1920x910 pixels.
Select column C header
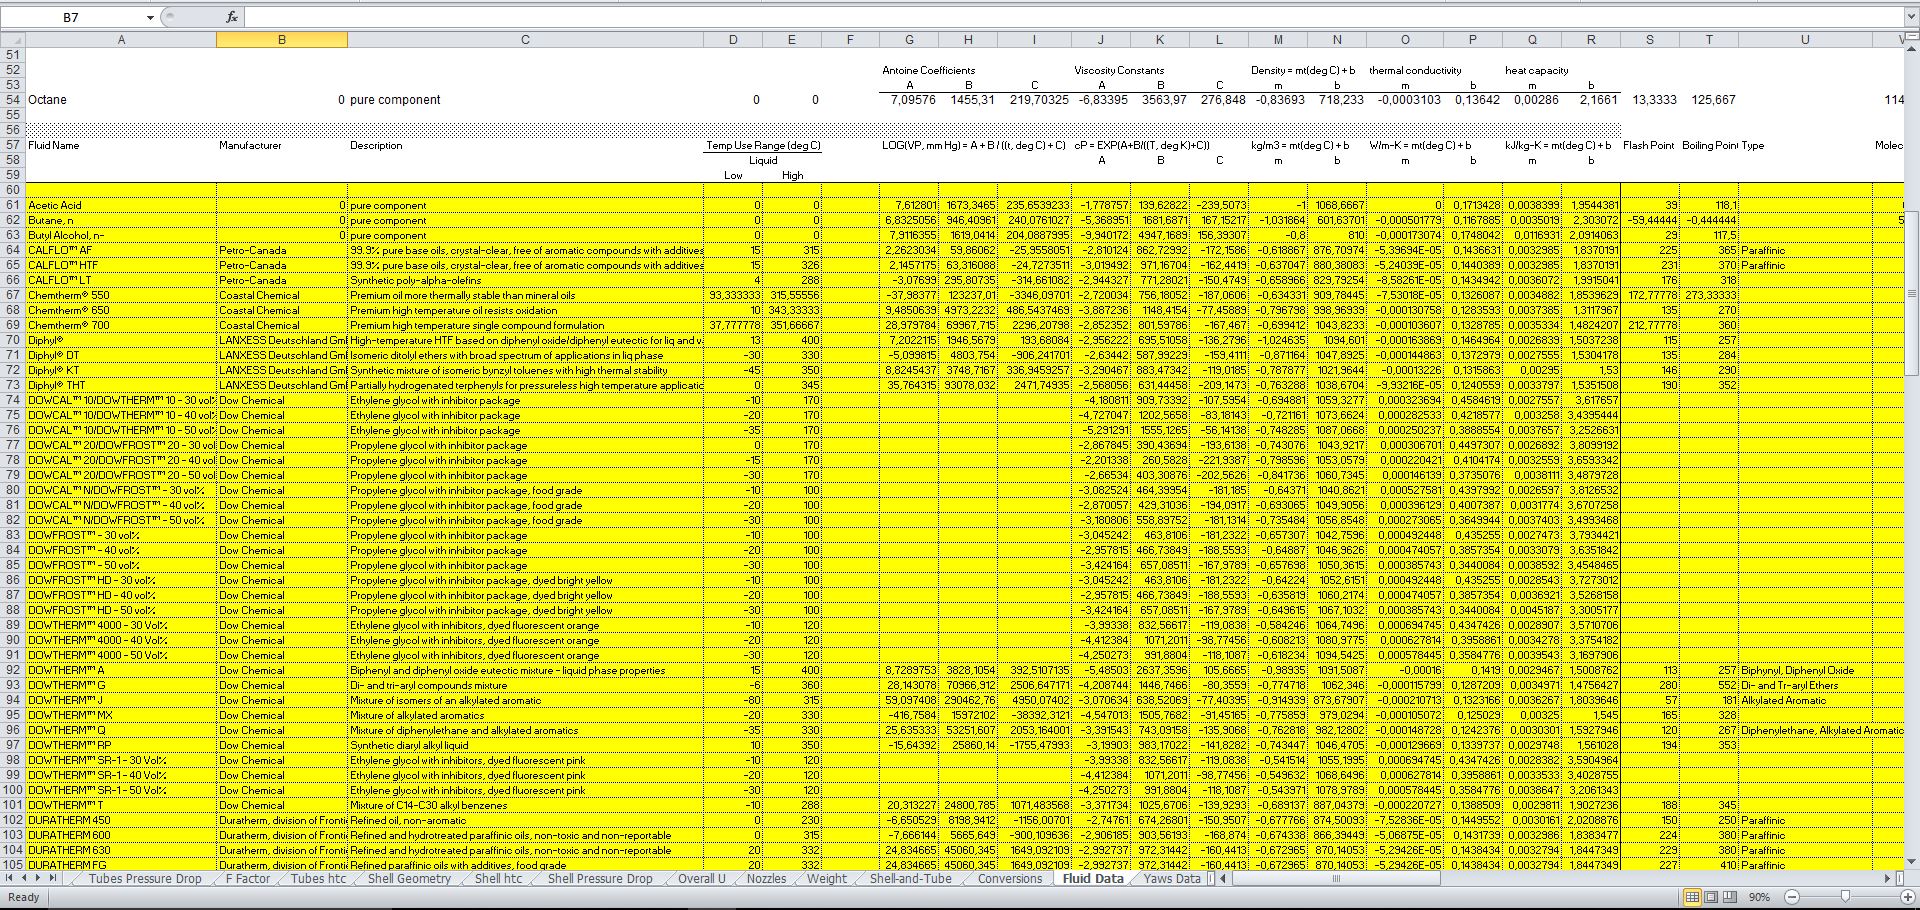(525, 40)
